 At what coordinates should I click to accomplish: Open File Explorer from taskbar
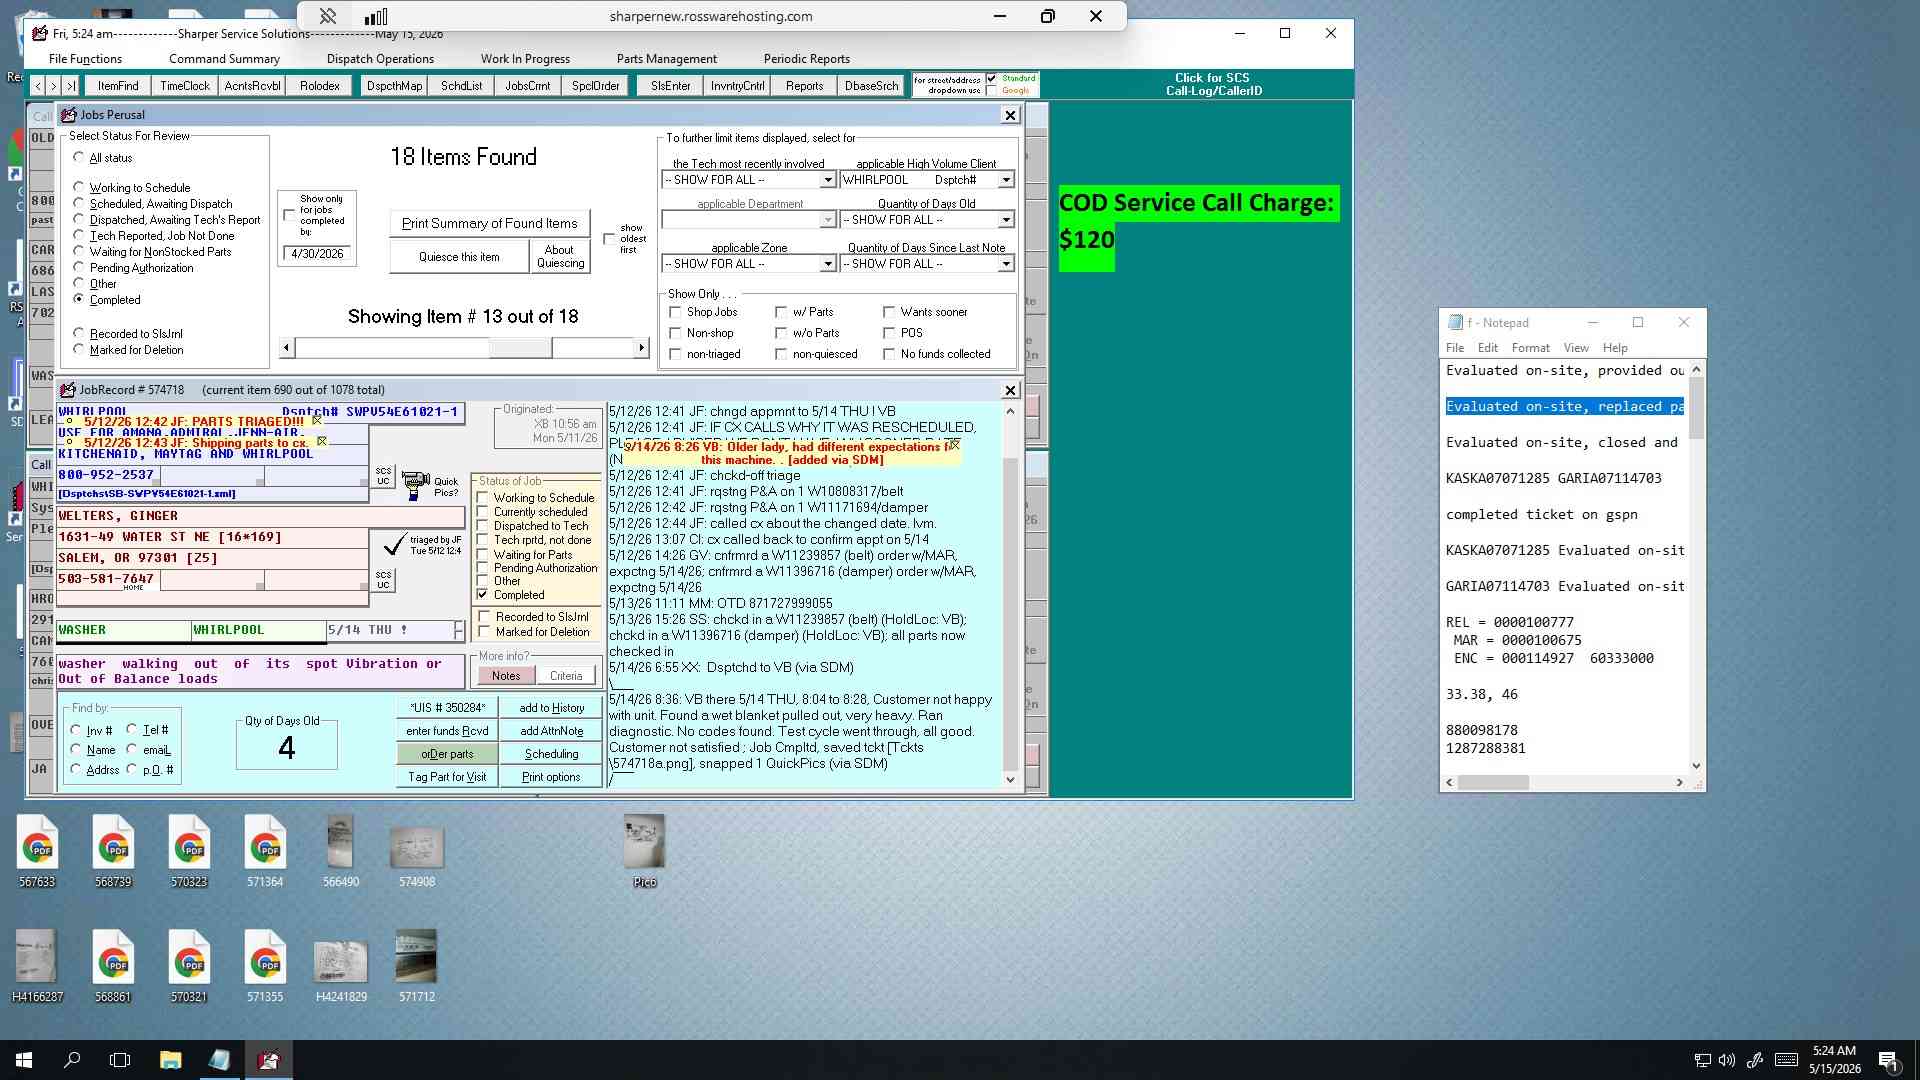[x=170, y=1060]
